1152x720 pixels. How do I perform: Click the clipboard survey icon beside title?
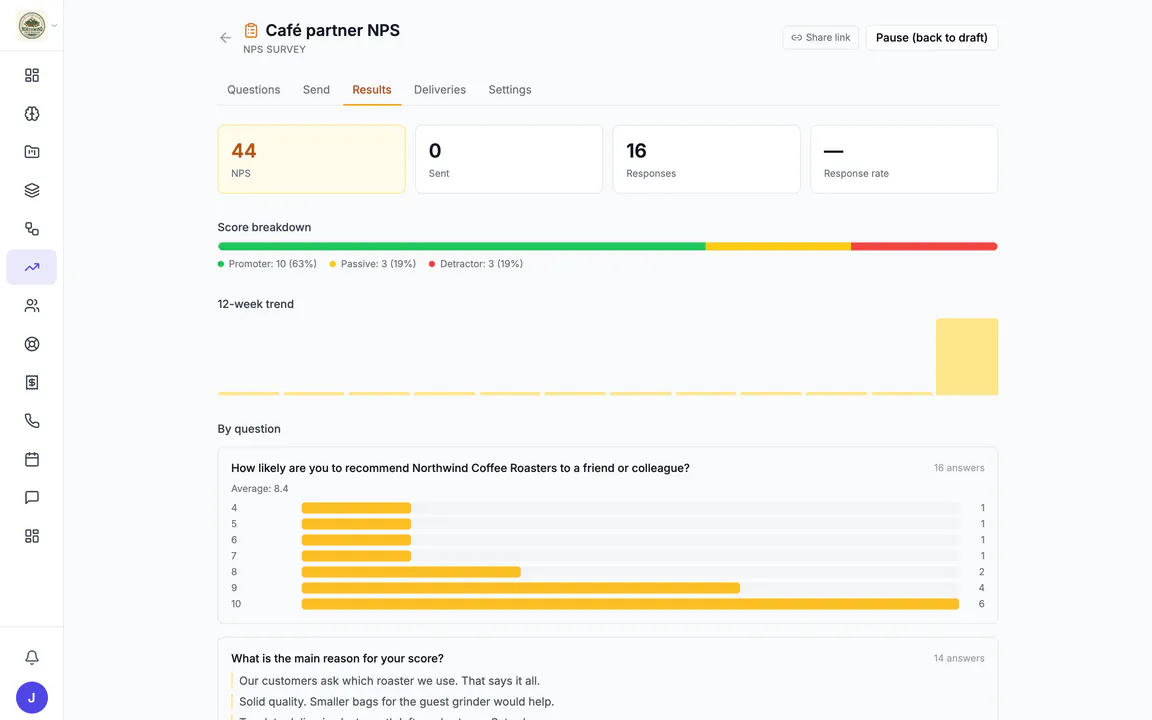[251, 30]
